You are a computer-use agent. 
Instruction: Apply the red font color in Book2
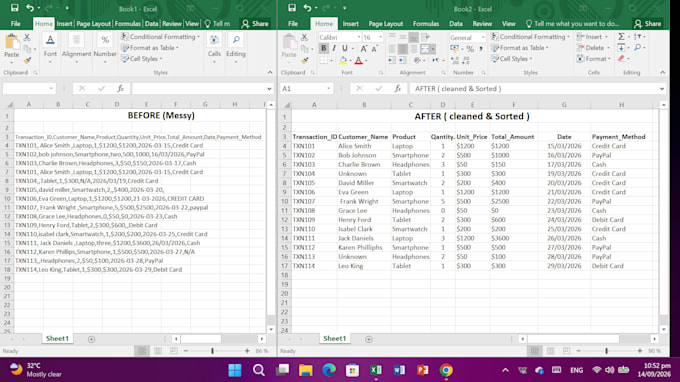pos(359,60)
